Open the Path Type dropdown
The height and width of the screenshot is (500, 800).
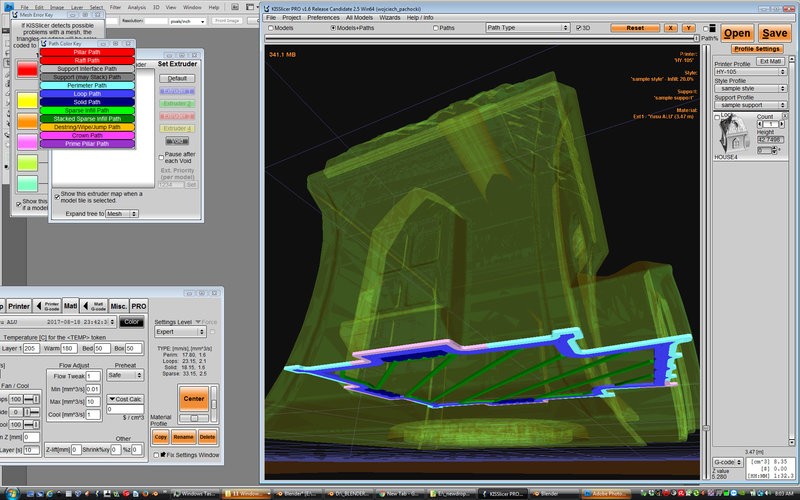527,28
